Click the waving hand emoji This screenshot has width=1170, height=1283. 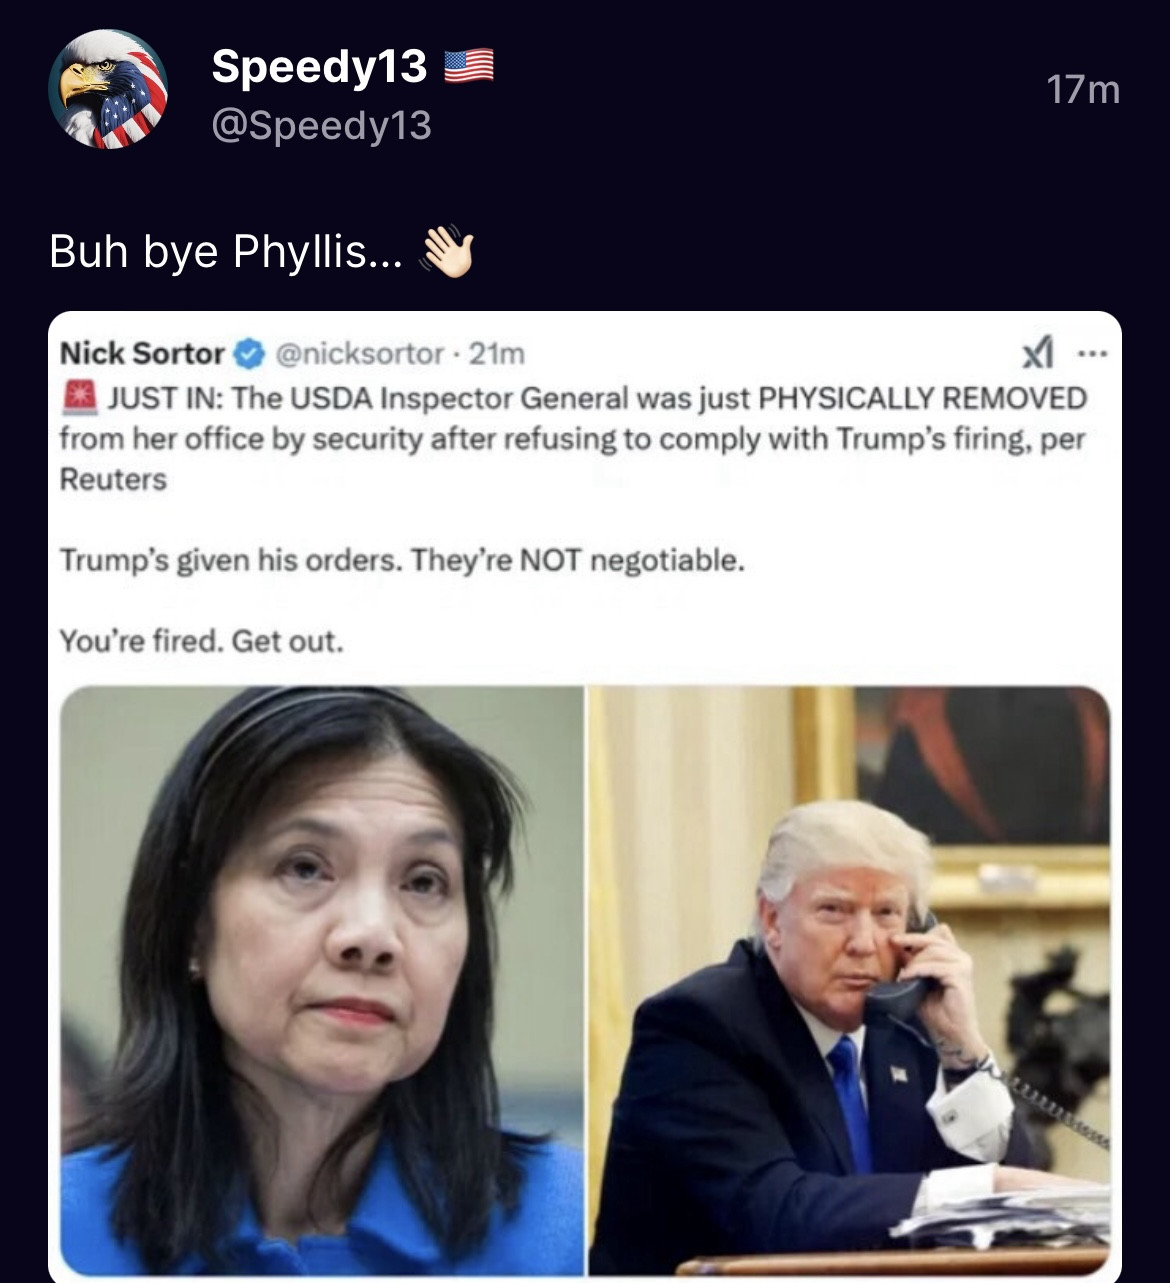click(447, 251)
